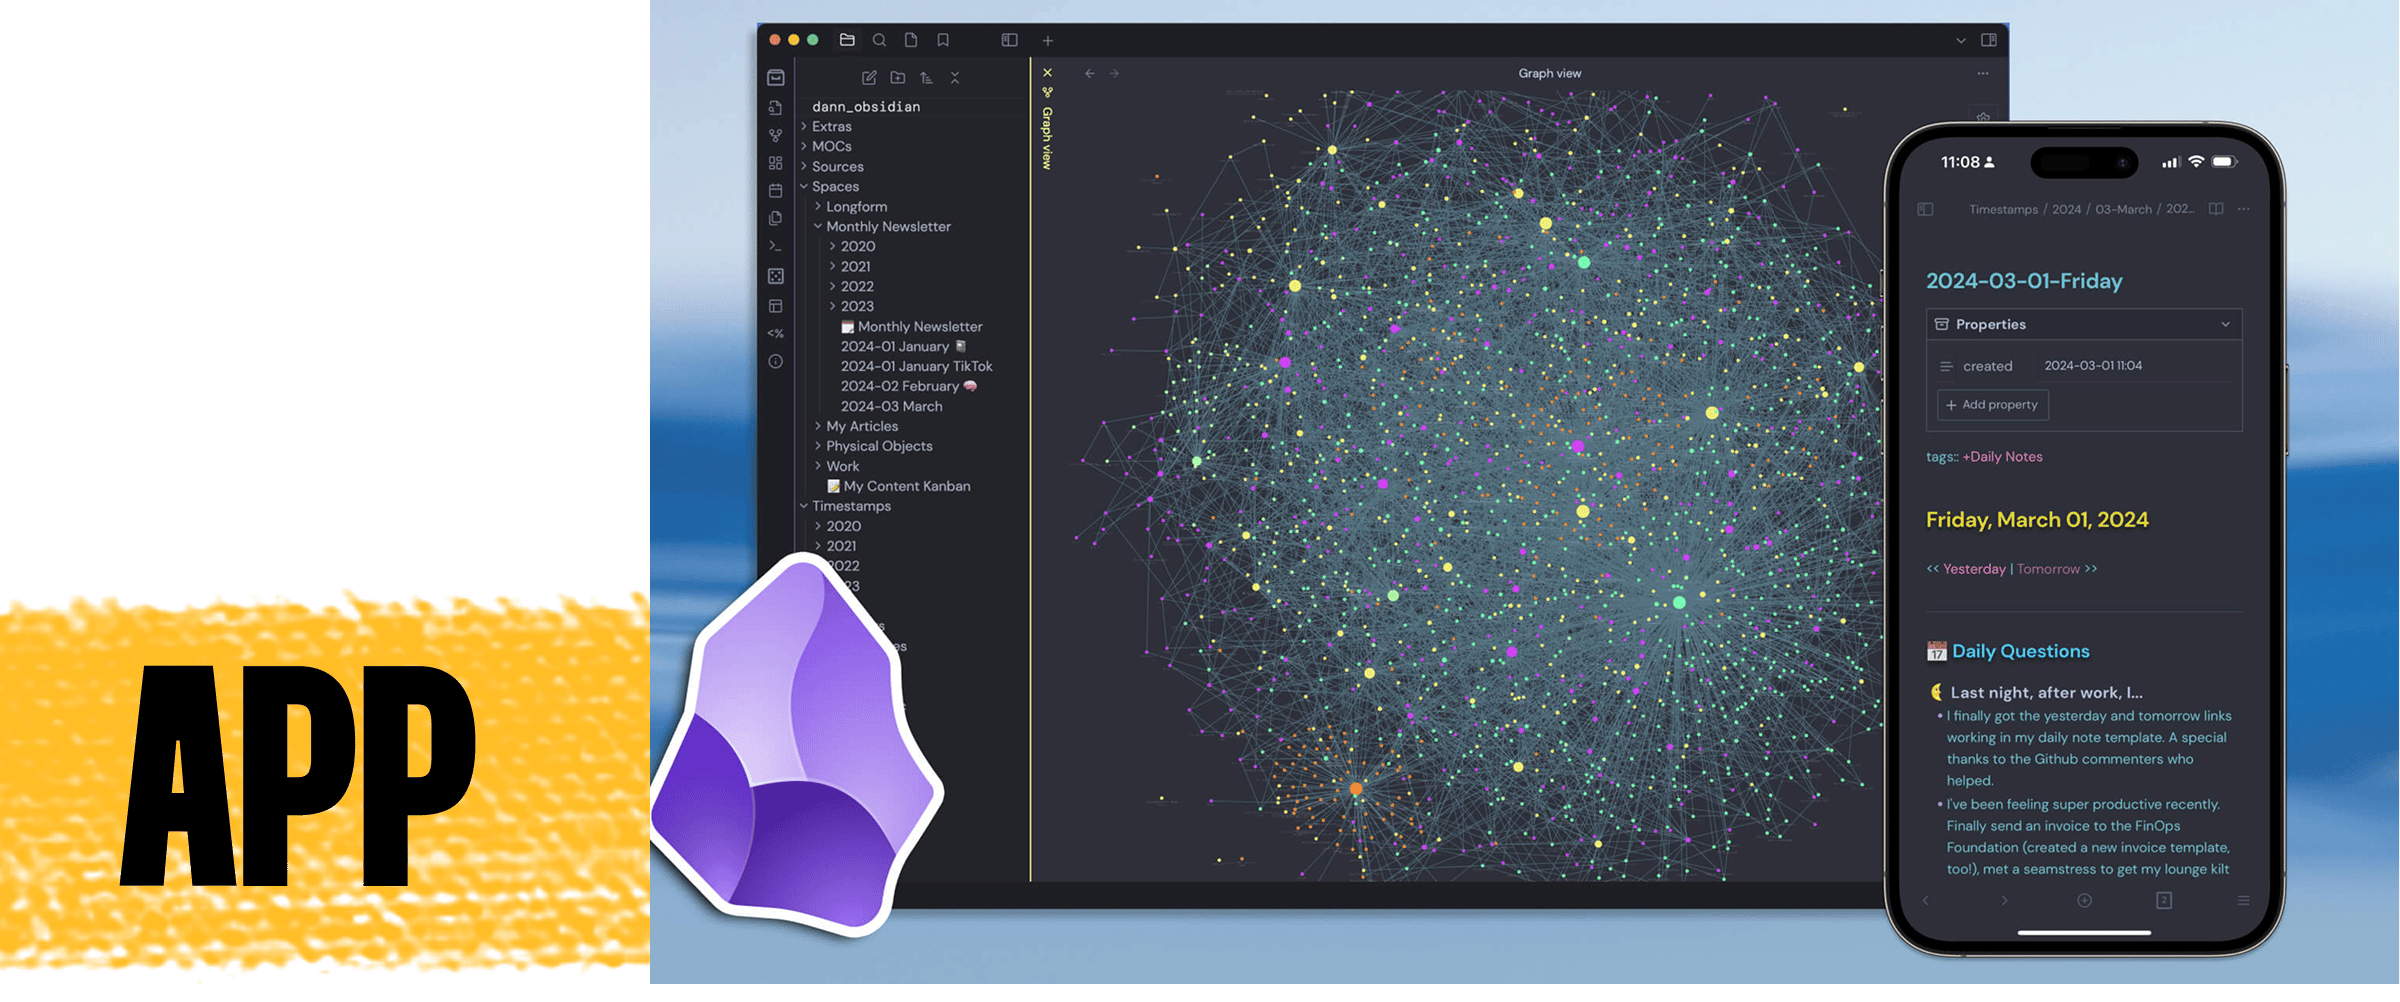The width and height of the screenshot is (2400, 1002).
Task: Open the 2024-02 February note
Action: point(908,387)
